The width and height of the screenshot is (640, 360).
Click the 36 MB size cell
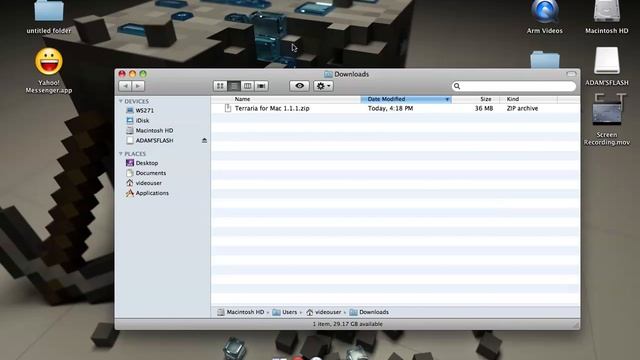484,109
